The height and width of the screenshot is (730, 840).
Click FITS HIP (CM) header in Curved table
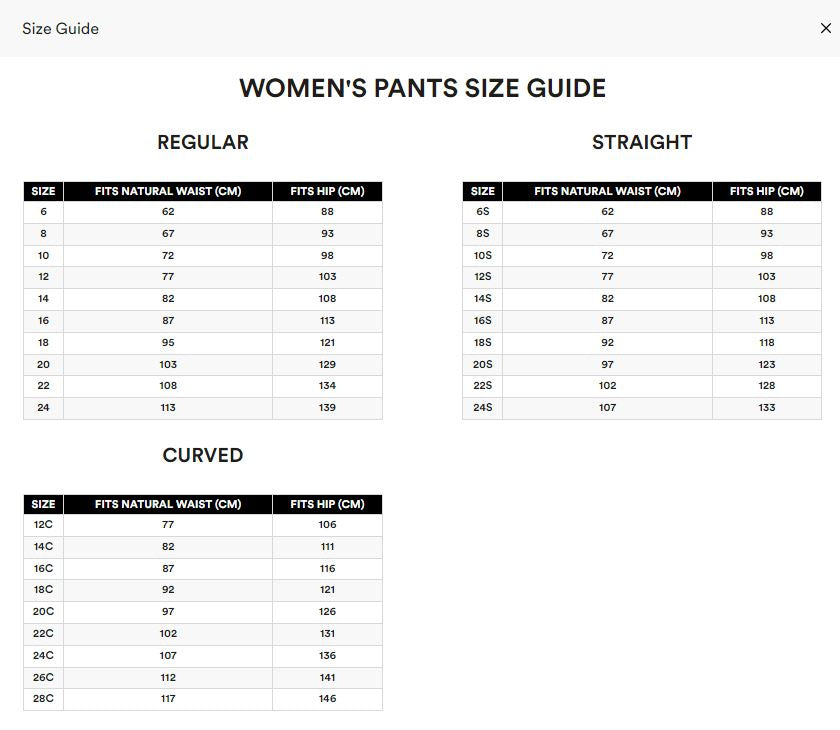click(x=326, y=504)
